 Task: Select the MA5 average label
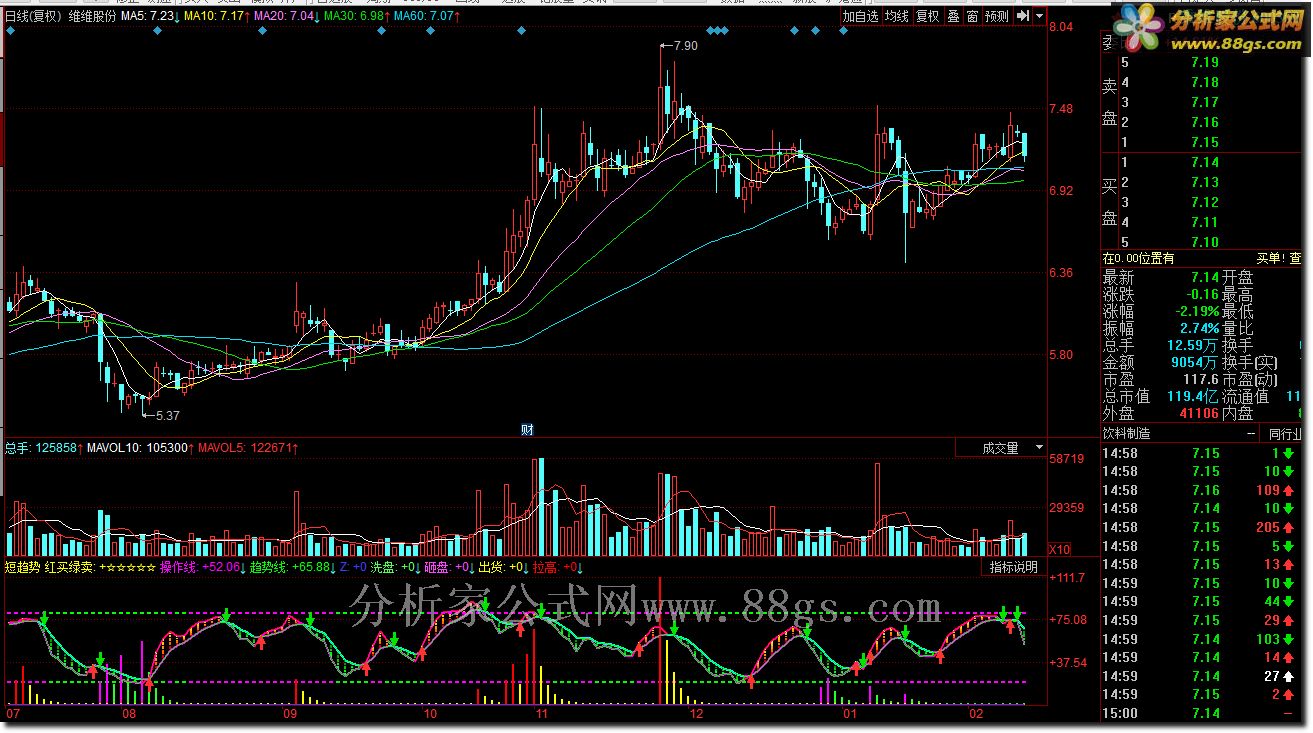[x=150, y=16]
